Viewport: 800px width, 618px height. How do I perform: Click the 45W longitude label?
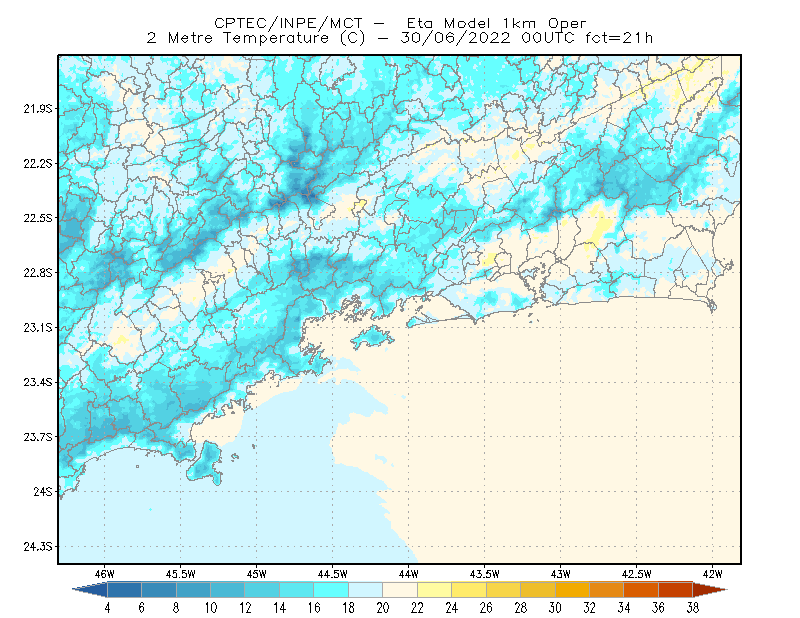(256, 574)
